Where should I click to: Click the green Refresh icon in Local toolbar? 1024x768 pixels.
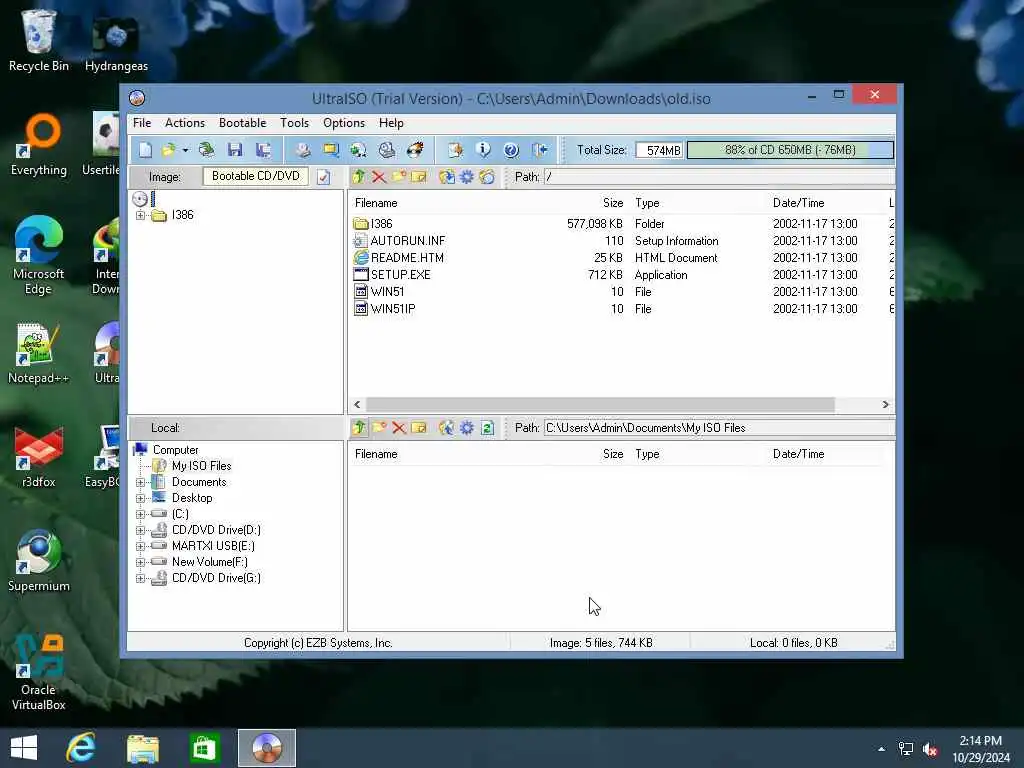point(487,428)
